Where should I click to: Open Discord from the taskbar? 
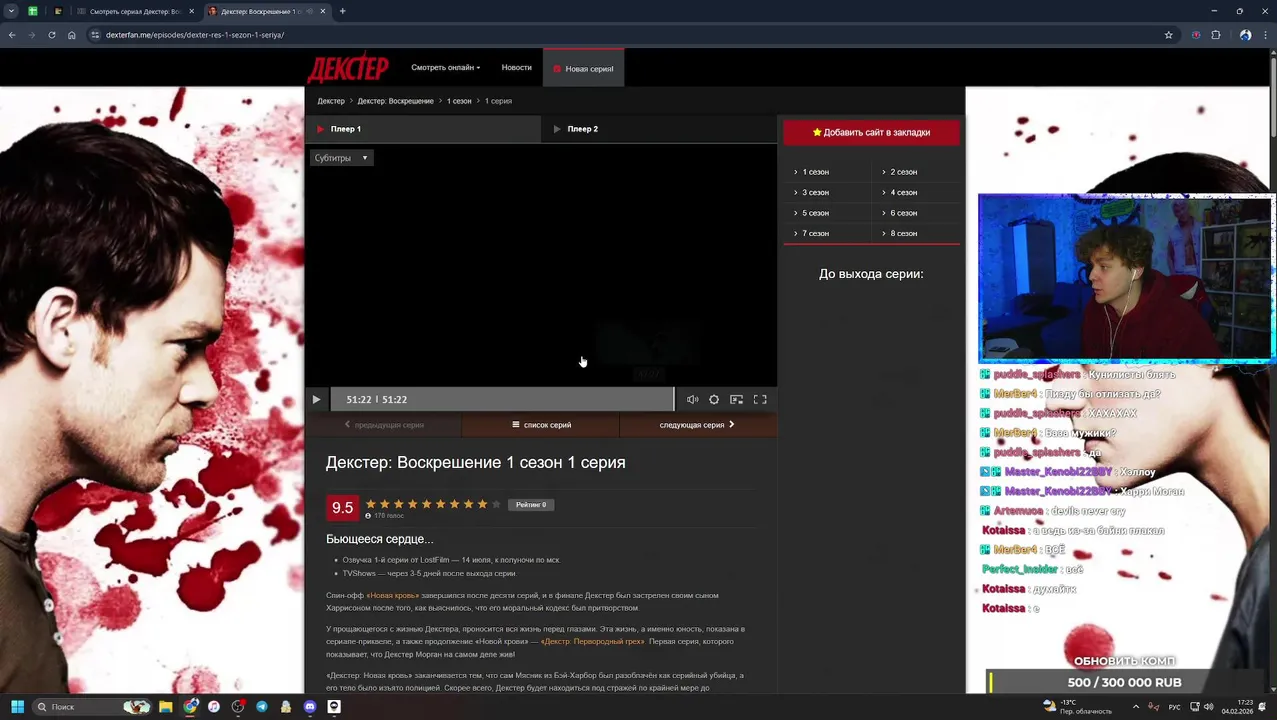coord(310,707)
